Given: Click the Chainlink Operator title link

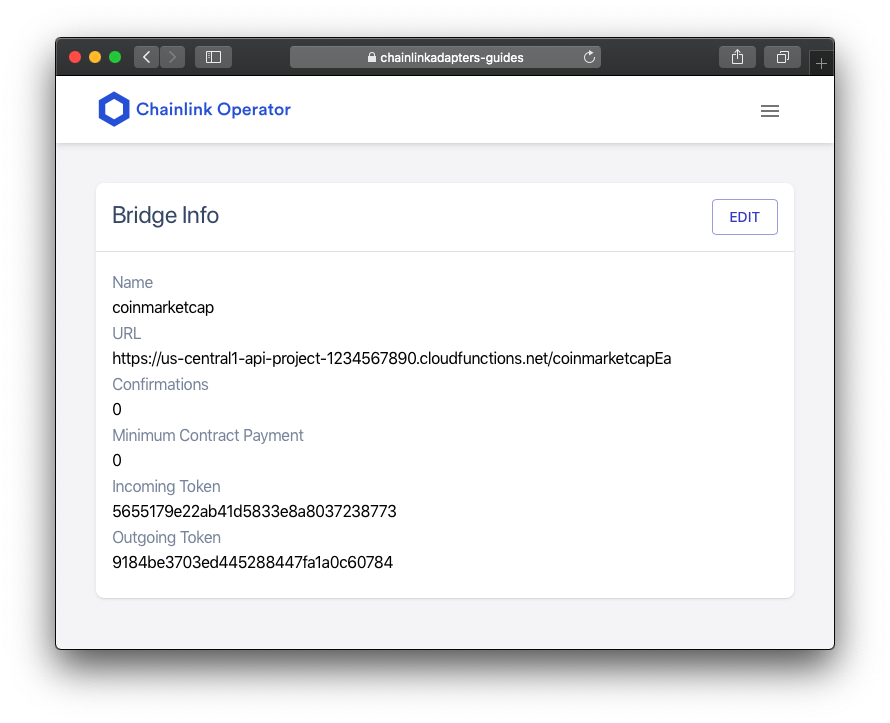Looking at the screenshot, I should point(213,109).
